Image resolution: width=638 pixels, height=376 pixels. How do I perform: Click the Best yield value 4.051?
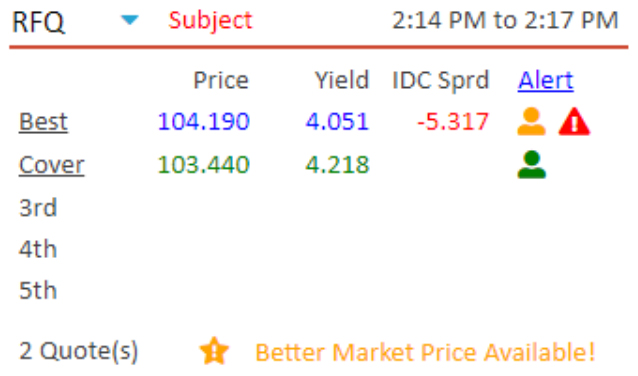pos(337,121)
